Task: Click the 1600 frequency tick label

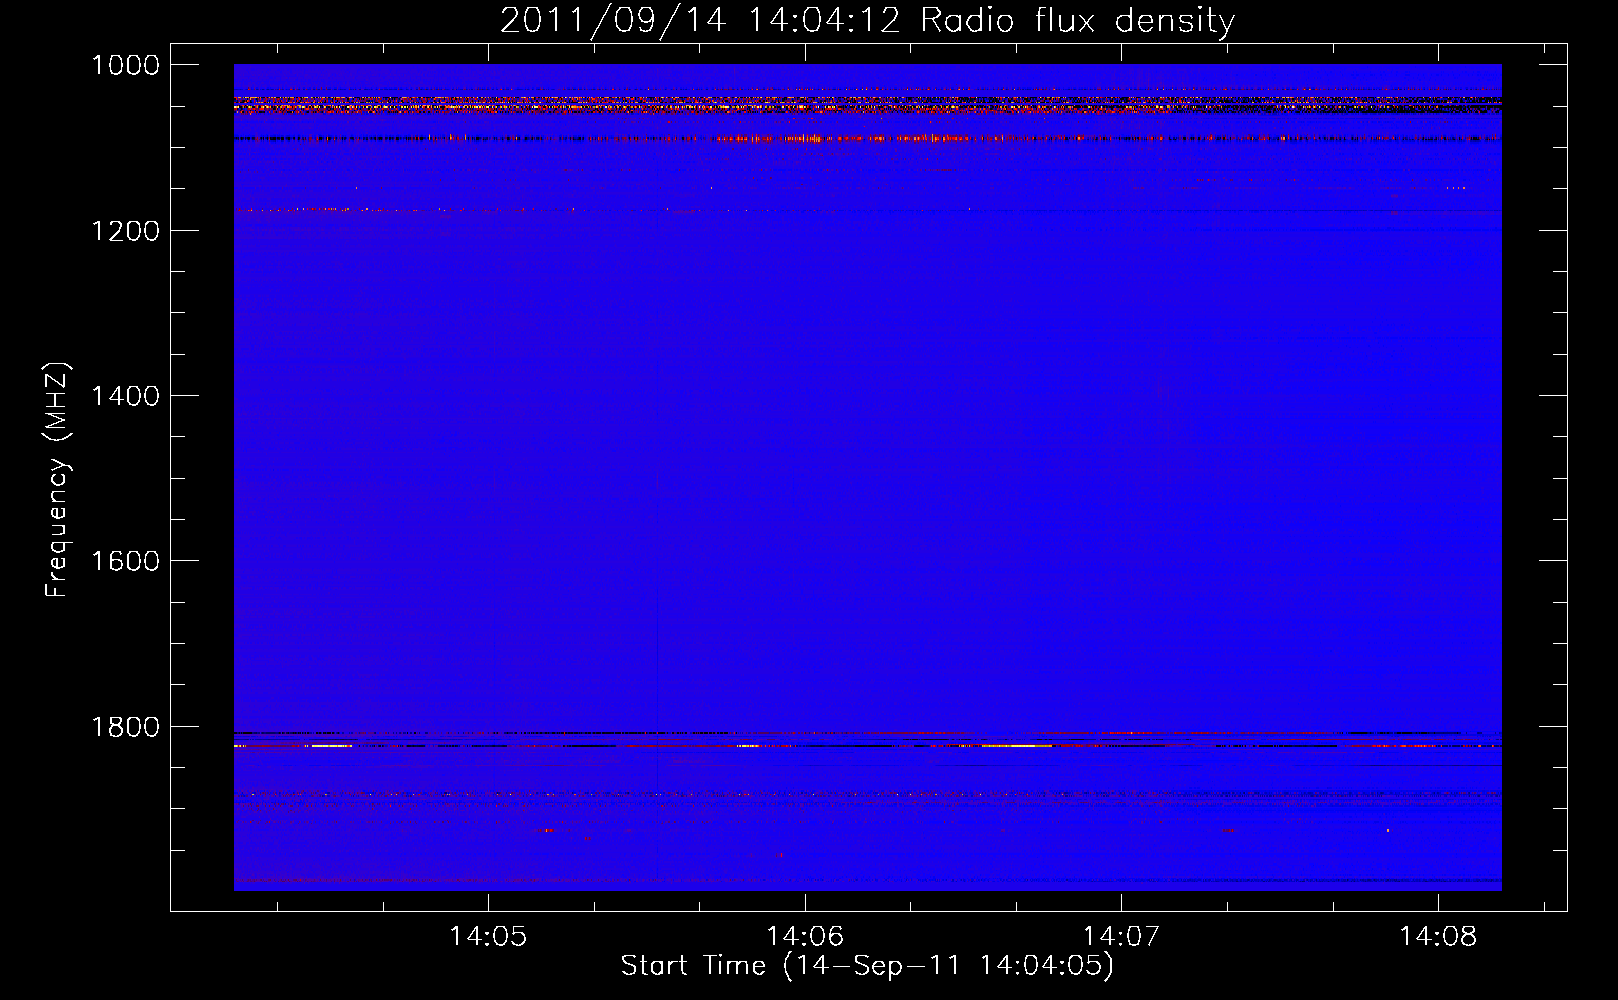Action: pyautogui.click(x=126, y=561)
